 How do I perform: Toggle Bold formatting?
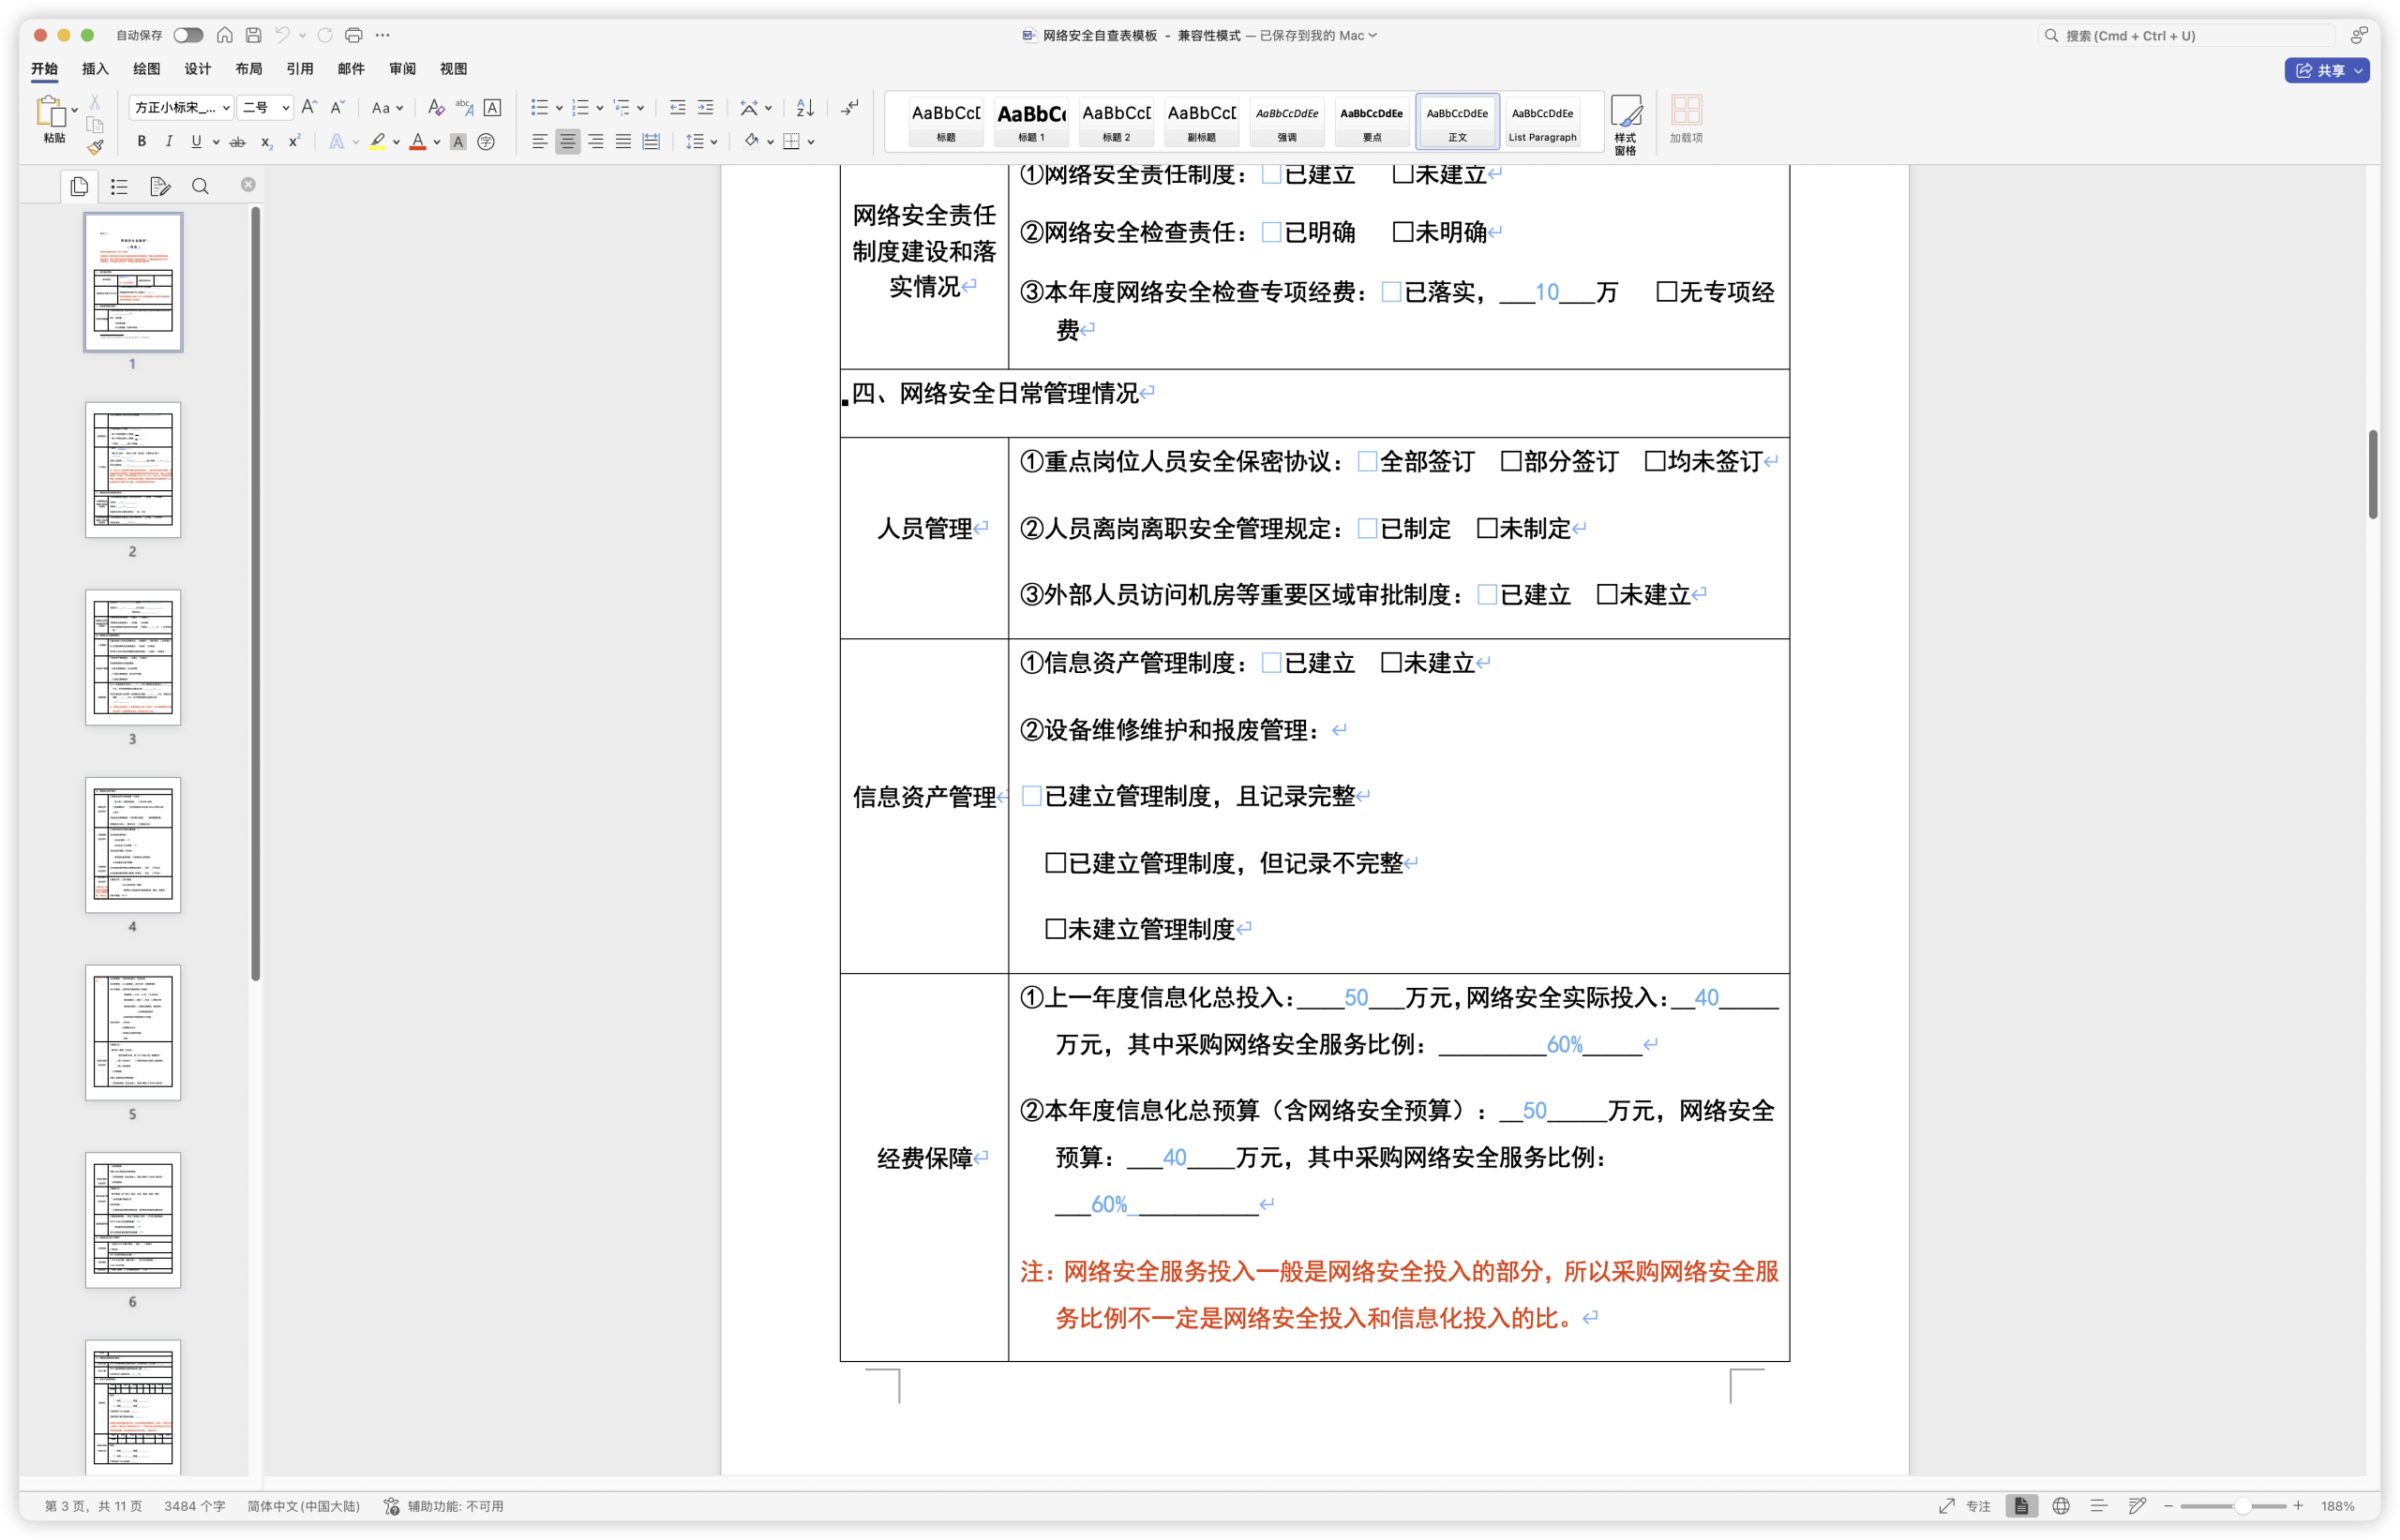pyautogui.click(x=141, y=142)
